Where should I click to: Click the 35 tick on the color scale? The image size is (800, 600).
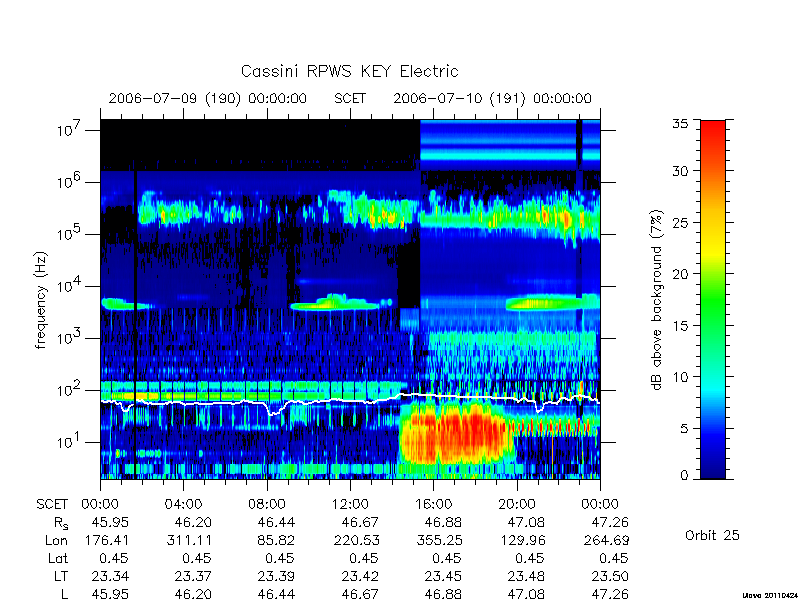[680, 124]
